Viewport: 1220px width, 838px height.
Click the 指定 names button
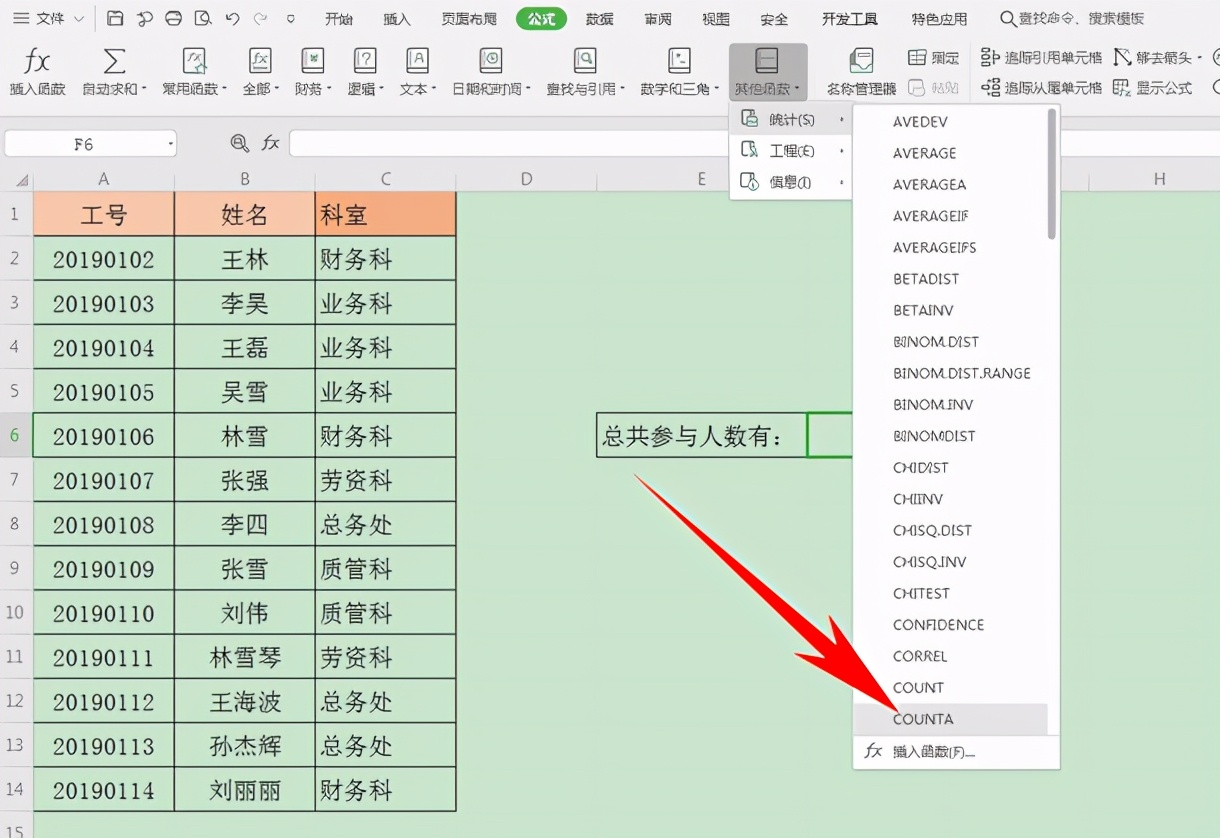933,58
